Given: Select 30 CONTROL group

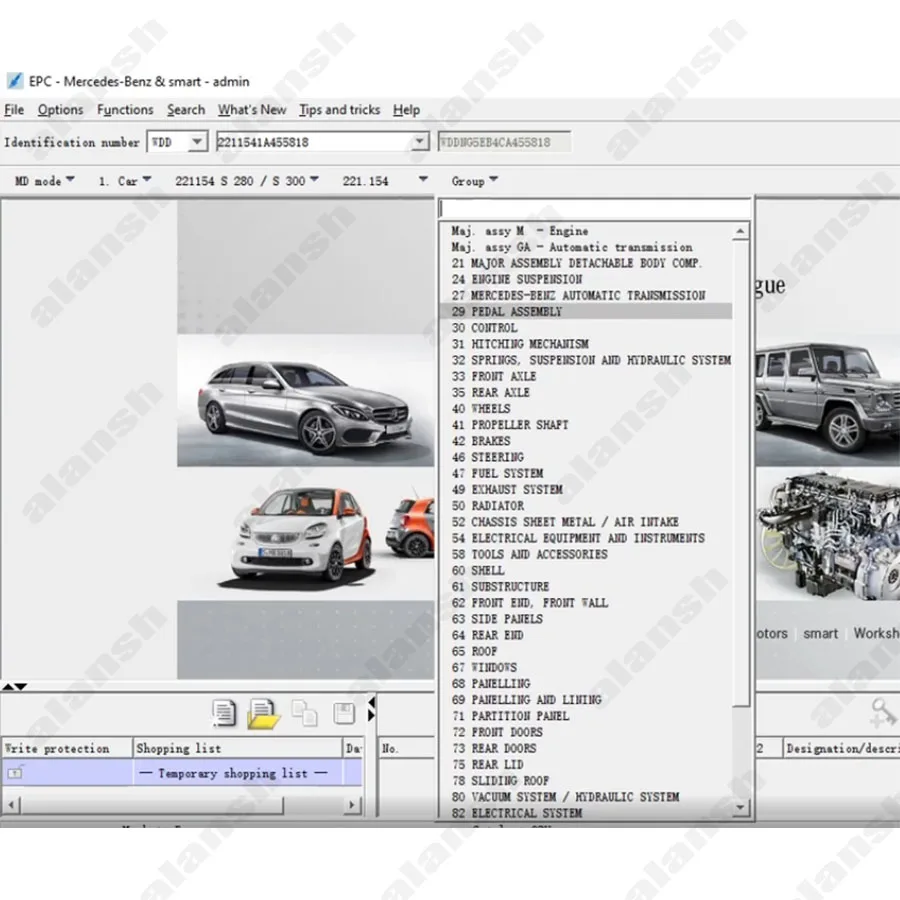Looking at the screenshot, I should pos(586,328).
